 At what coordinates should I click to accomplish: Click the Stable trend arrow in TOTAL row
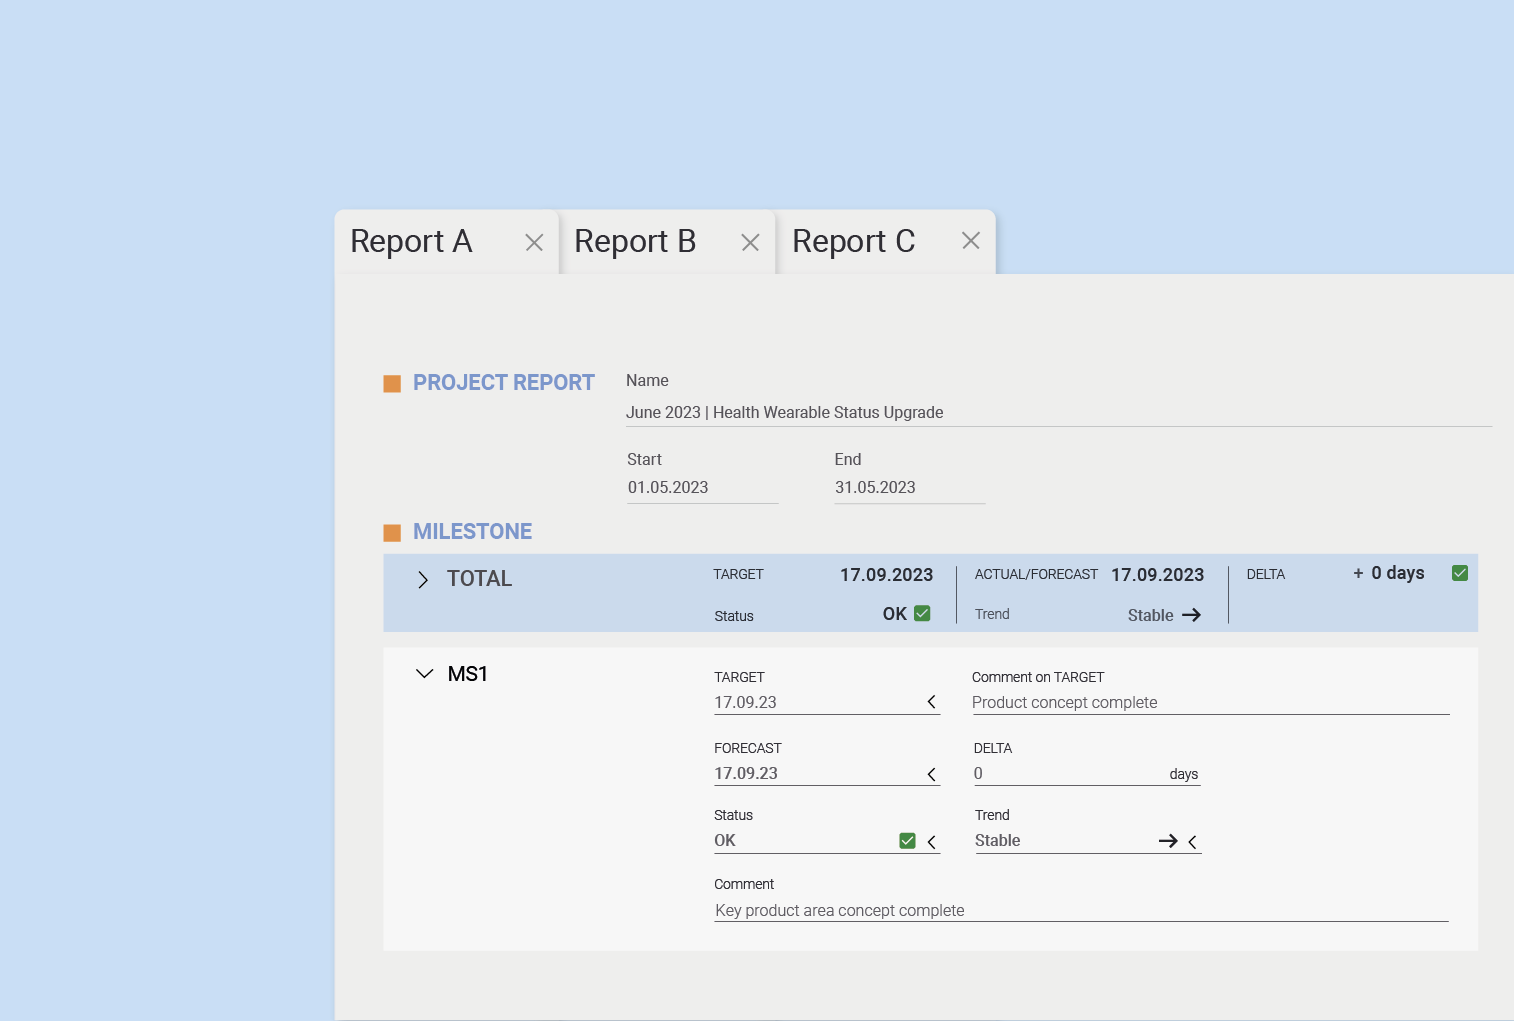pyautogui.click(x=1191, y=615)
